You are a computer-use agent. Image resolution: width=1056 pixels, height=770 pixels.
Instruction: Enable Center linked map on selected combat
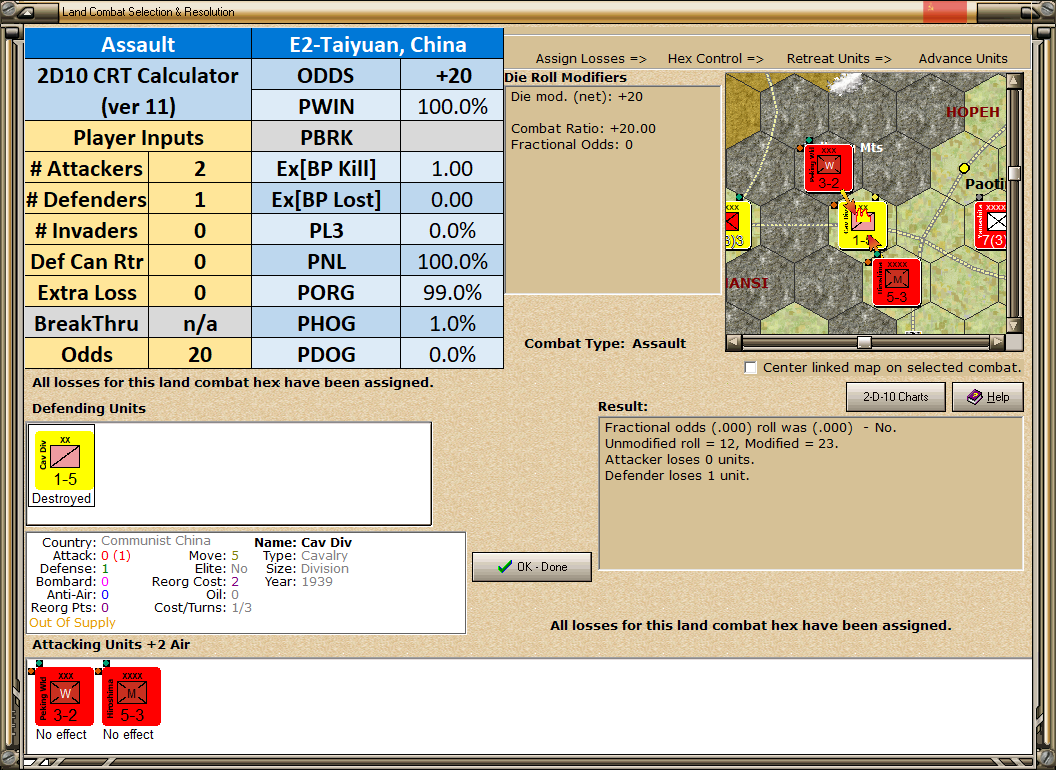(x=751, y=368)
